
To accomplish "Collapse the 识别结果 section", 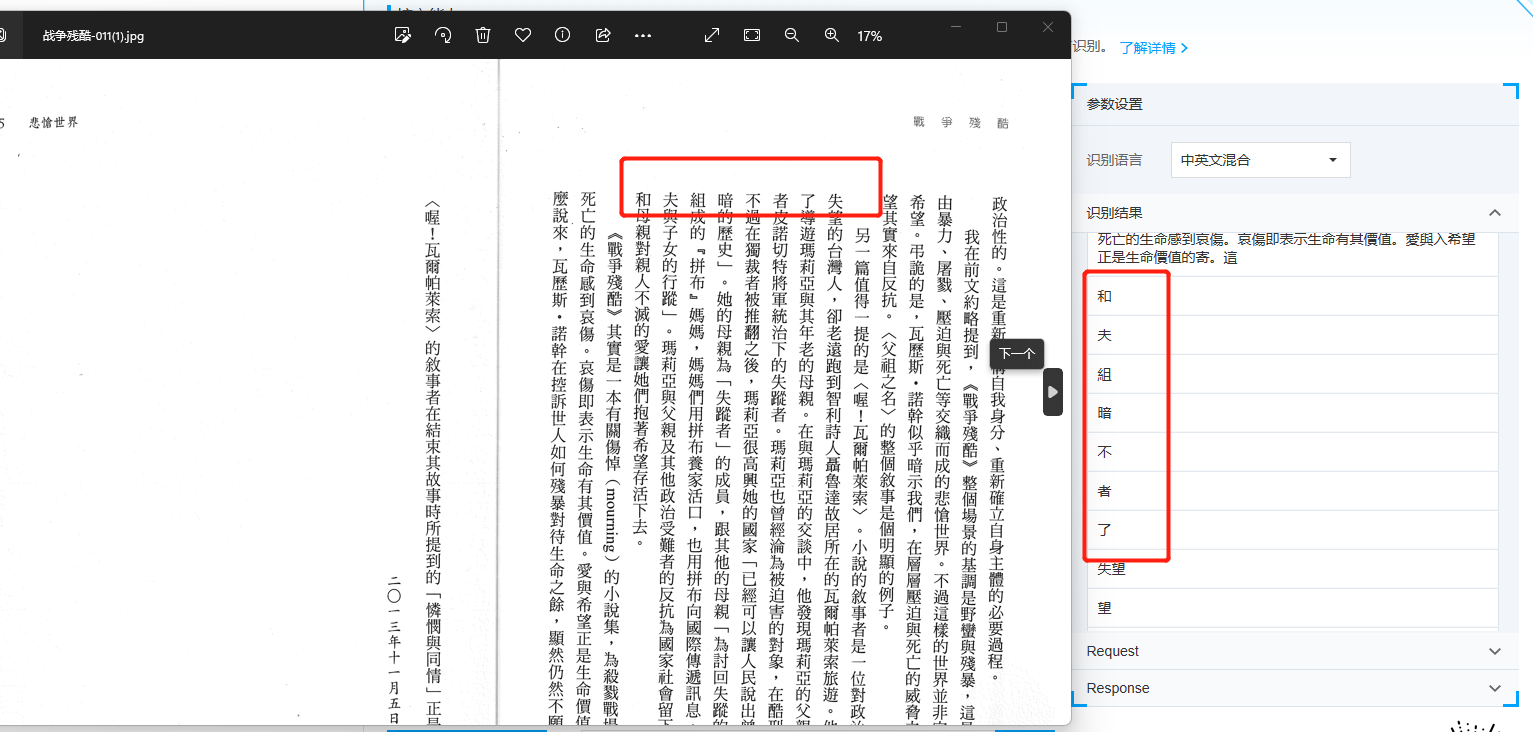I will click(1495, 213).
